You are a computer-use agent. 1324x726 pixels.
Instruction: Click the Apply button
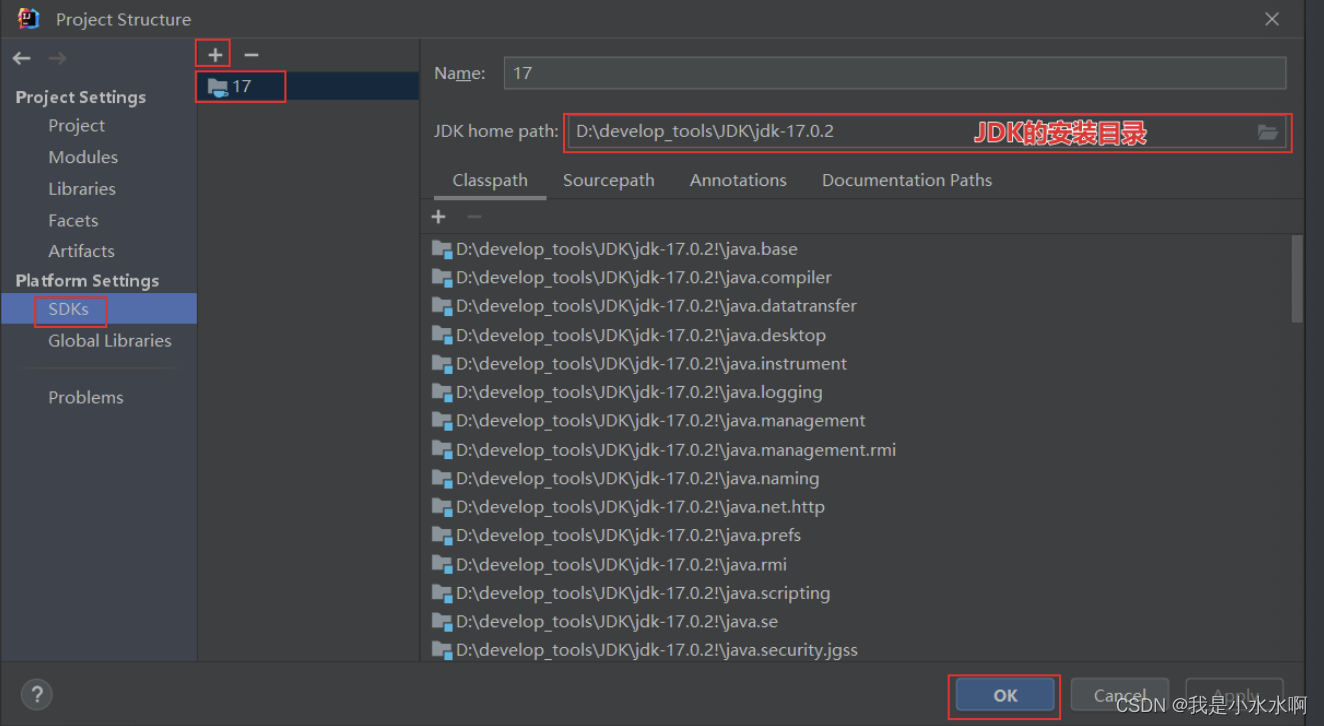[x=1235, y=695]
